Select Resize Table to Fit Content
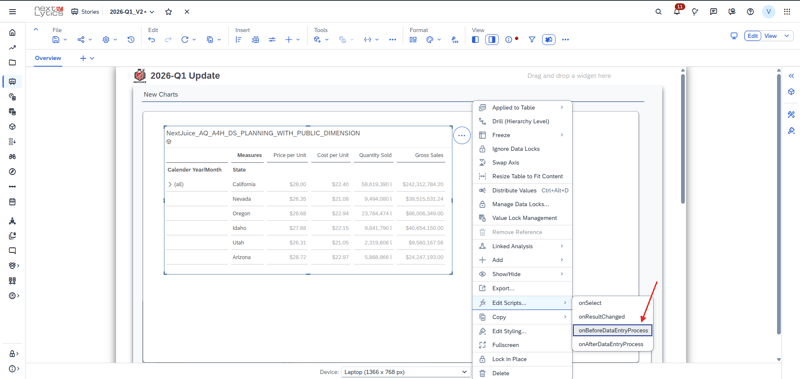The width and height of the screenshot is (800, 379). pos(522,176)
